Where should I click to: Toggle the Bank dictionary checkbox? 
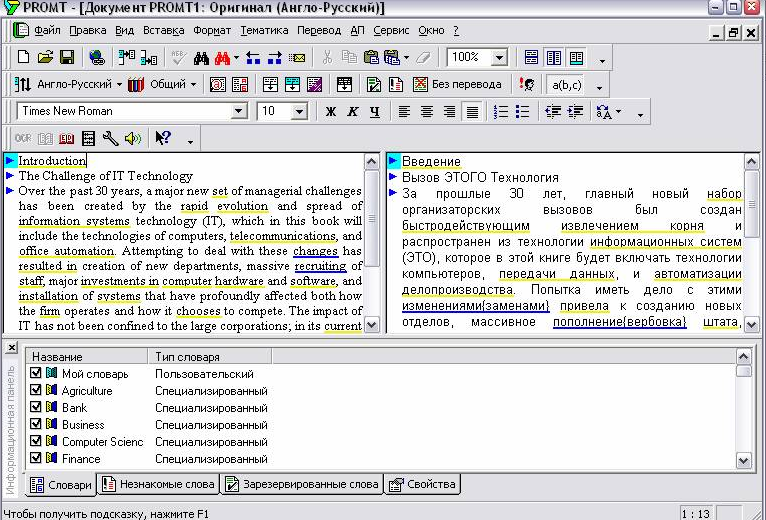point(36,408)
